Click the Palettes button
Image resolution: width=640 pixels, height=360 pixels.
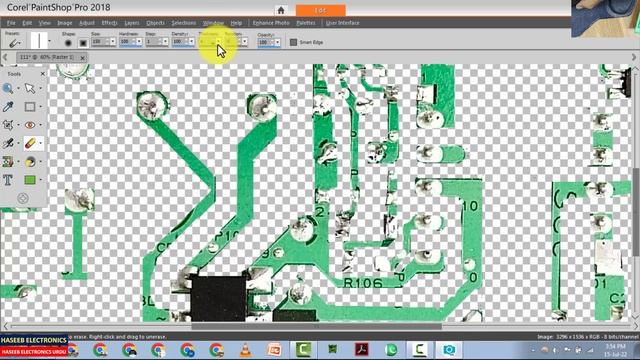[x=306, y=23]
